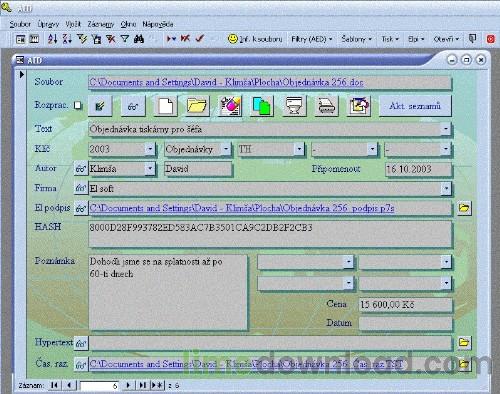Expand the Autor Klimša dropdown
Screen dimensions: 500x394
(150, 168)
